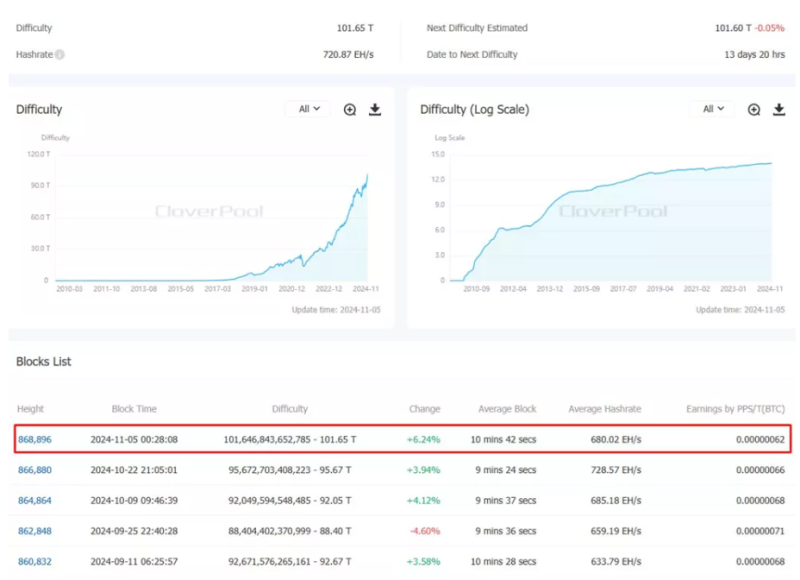Viewport: 800px width, 580px height.
Task: Click the Log Scale chart plot area
Action: coord(610,230)
